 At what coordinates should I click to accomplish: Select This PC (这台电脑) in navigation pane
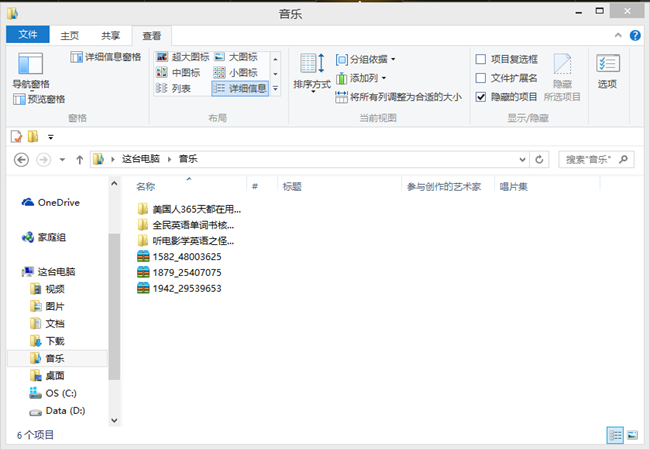pos(49,272)
